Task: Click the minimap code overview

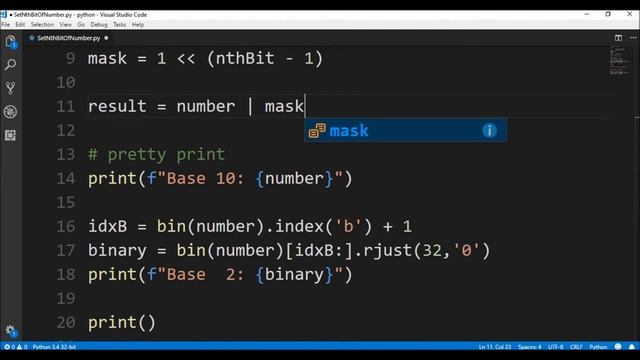Action: 619,61
